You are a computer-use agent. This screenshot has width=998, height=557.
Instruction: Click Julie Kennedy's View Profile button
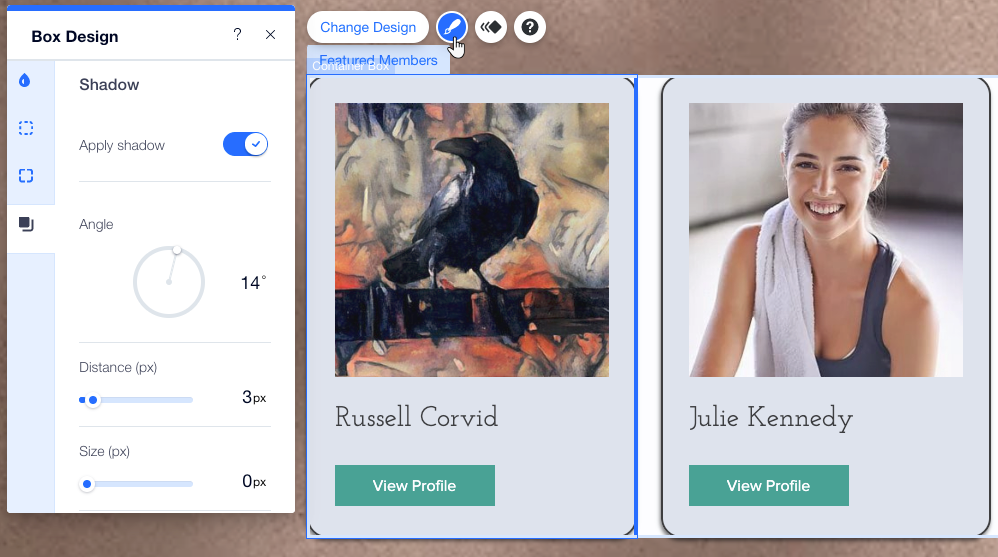[769, 486]
